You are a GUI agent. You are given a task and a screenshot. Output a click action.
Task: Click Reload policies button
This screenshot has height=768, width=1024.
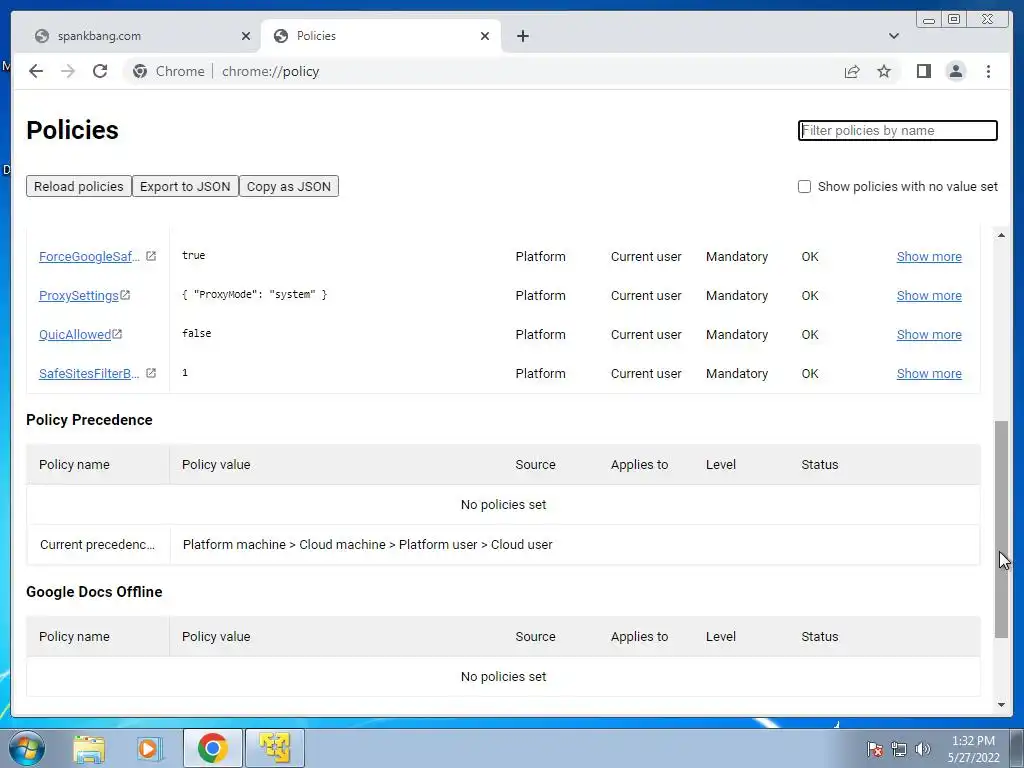[x=78, y=186]
